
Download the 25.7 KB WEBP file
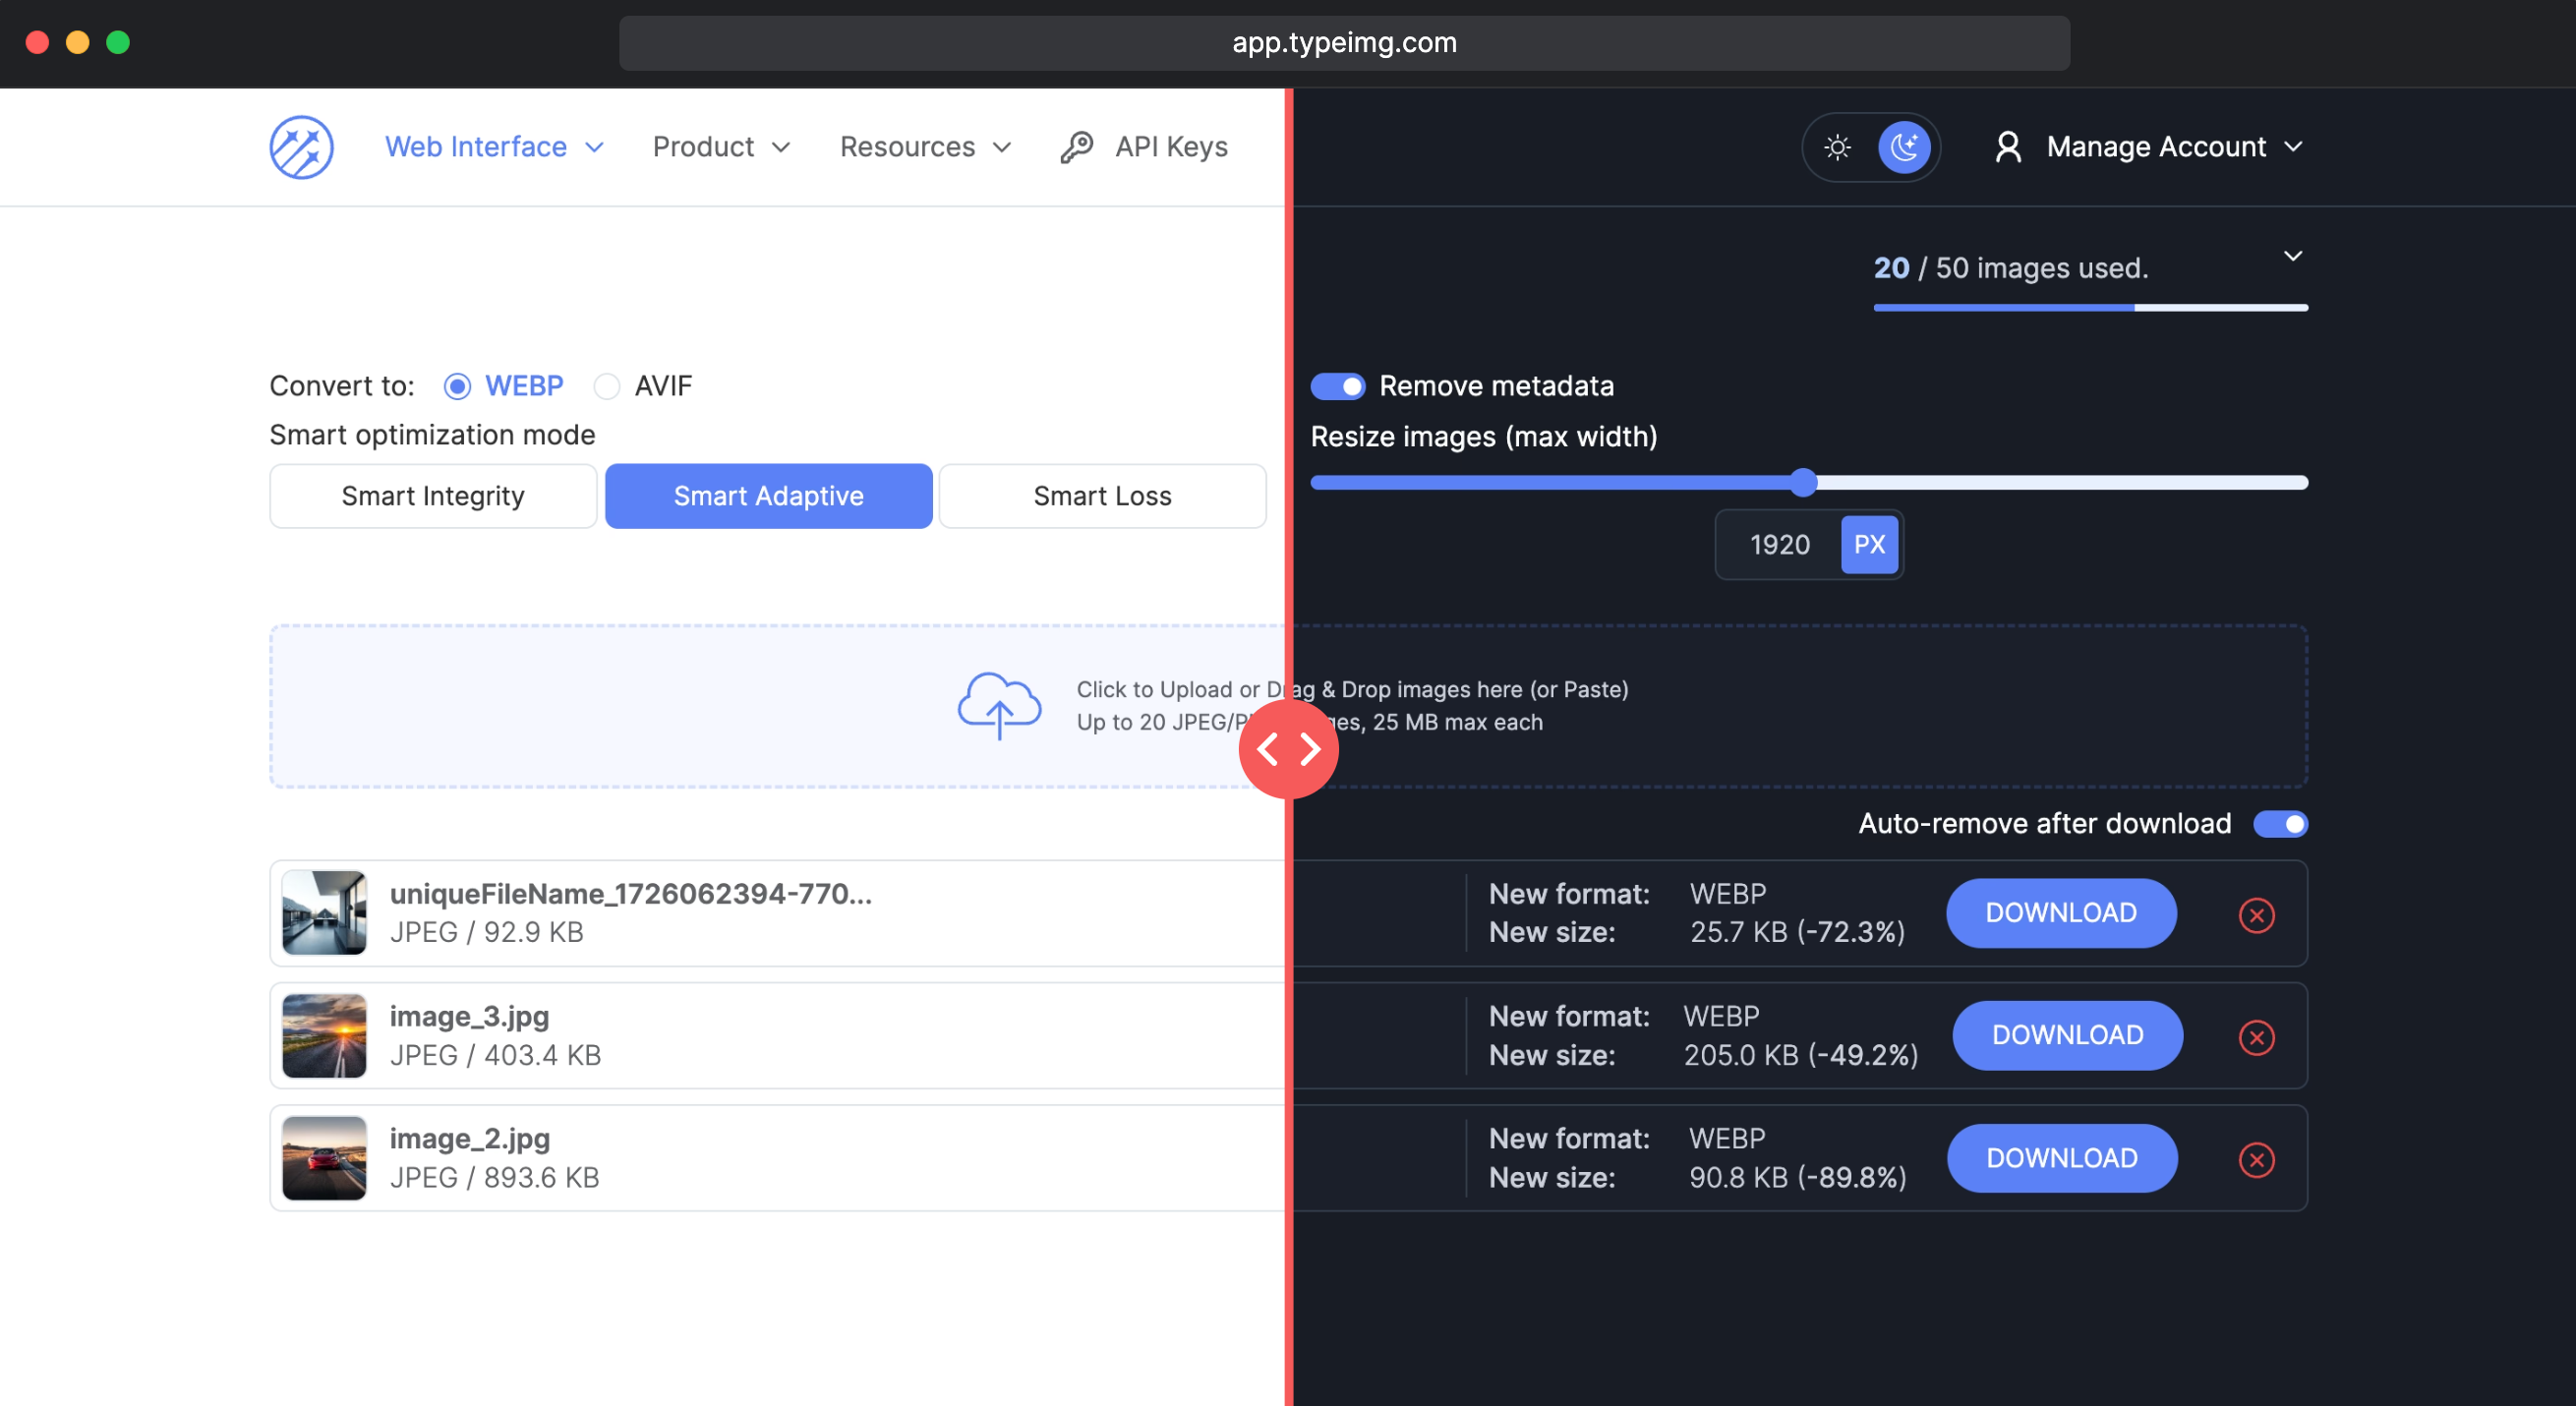(x=2061, y=913)
